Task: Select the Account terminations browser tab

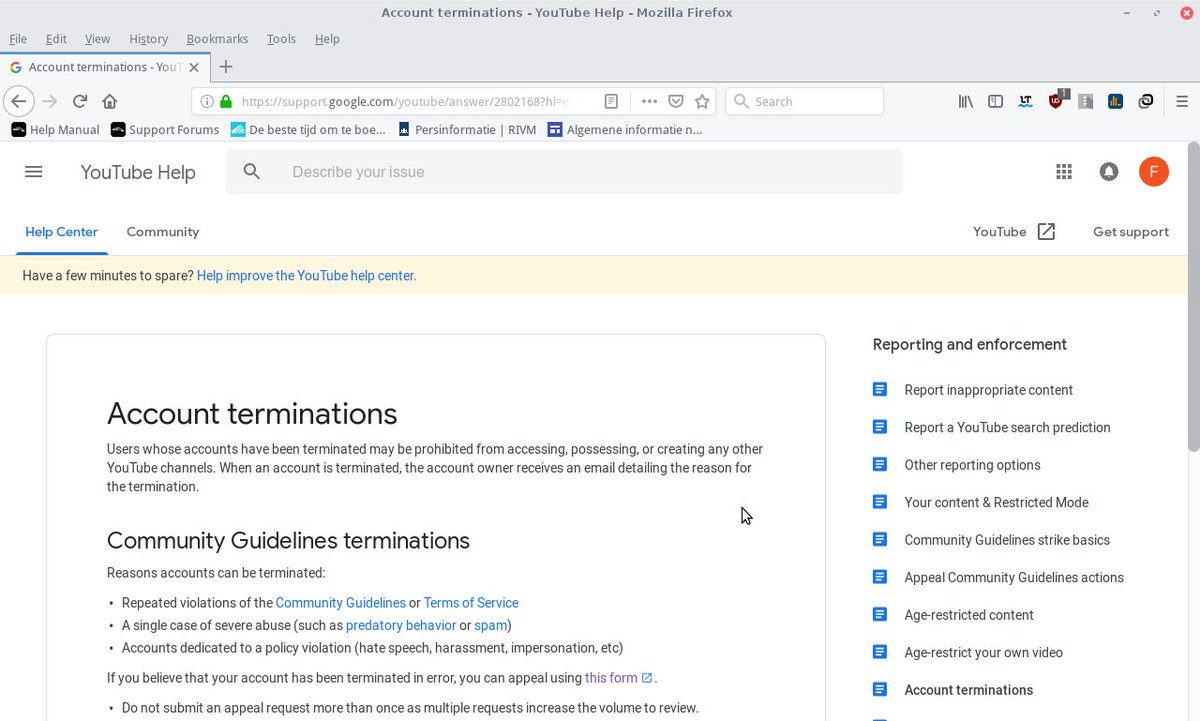Action: 104,67
